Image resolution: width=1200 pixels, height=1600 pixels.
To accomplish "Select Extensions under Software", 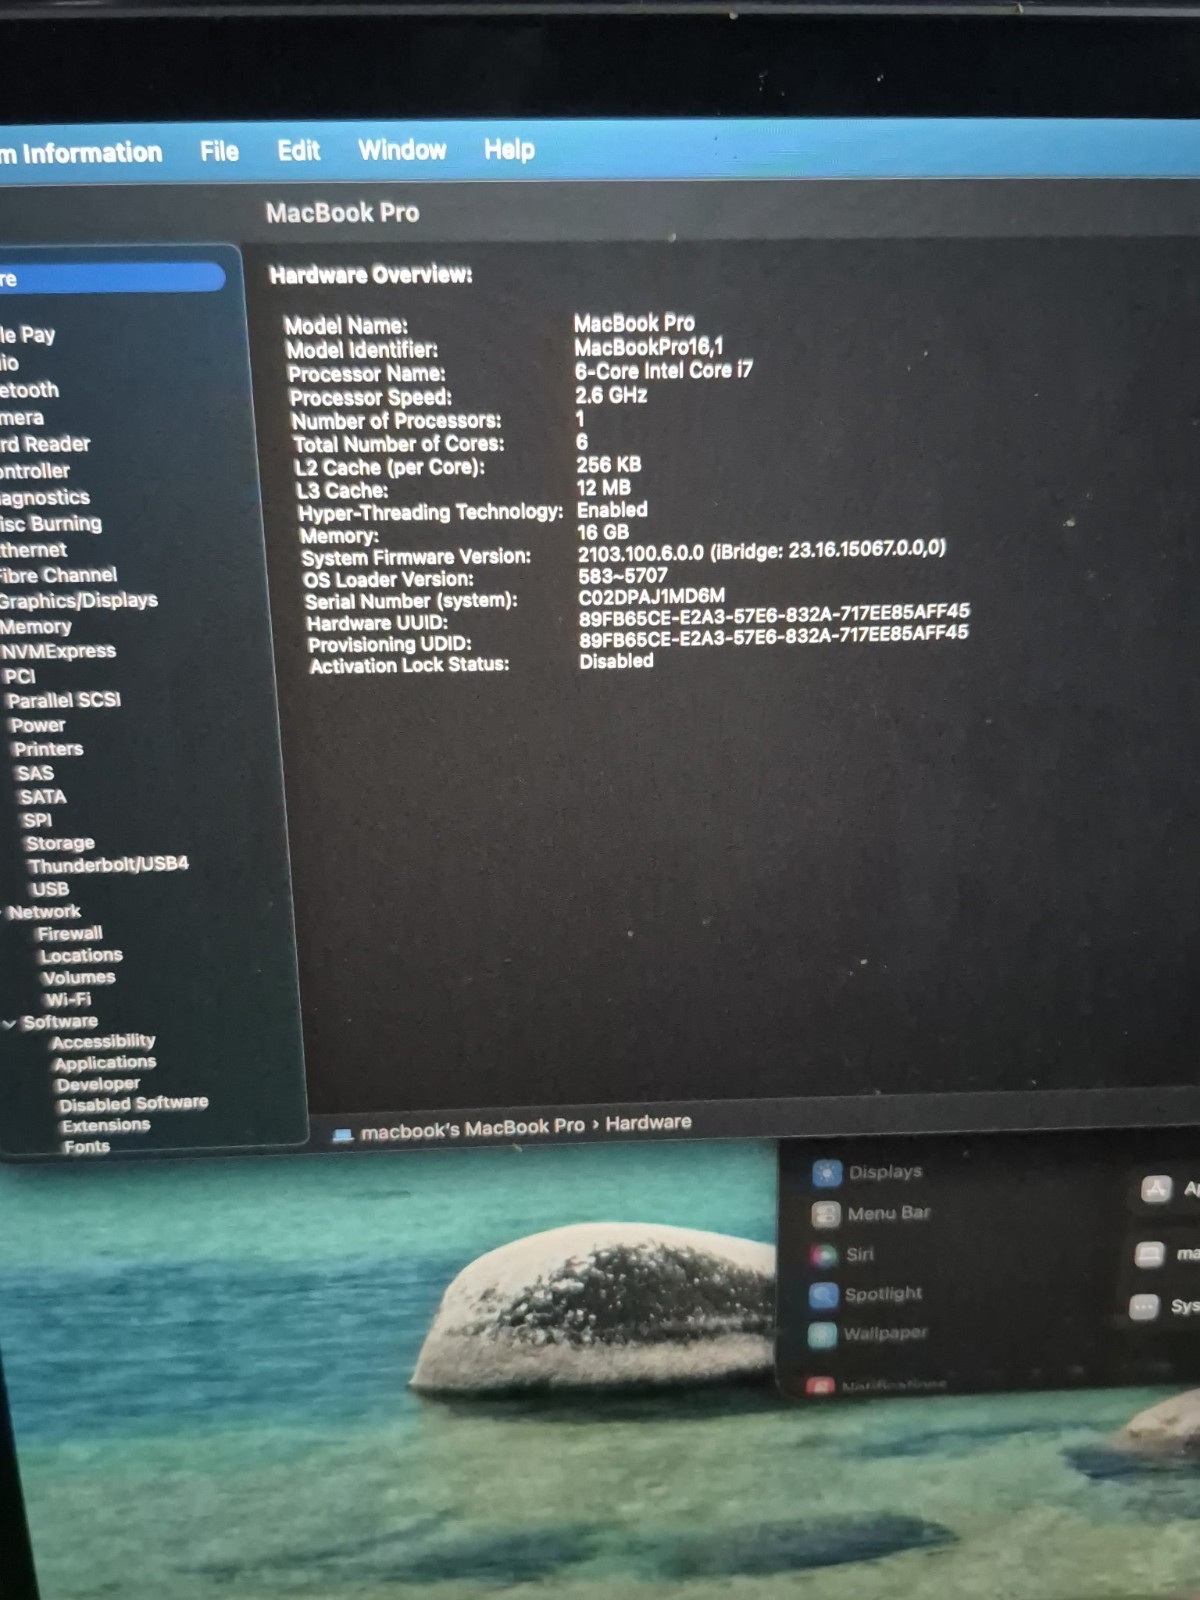I will tap(105, 1125).
